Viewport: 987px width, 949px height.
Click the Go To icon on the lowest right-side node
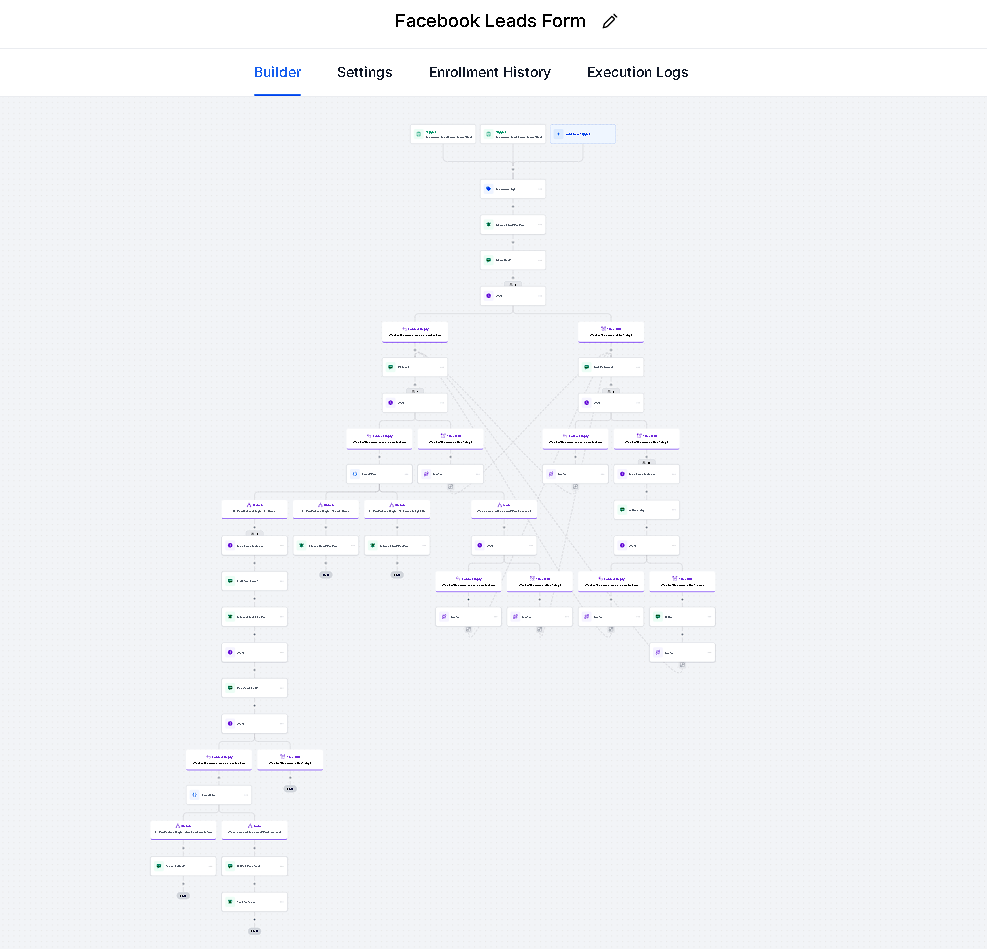(x=657, y=653)
